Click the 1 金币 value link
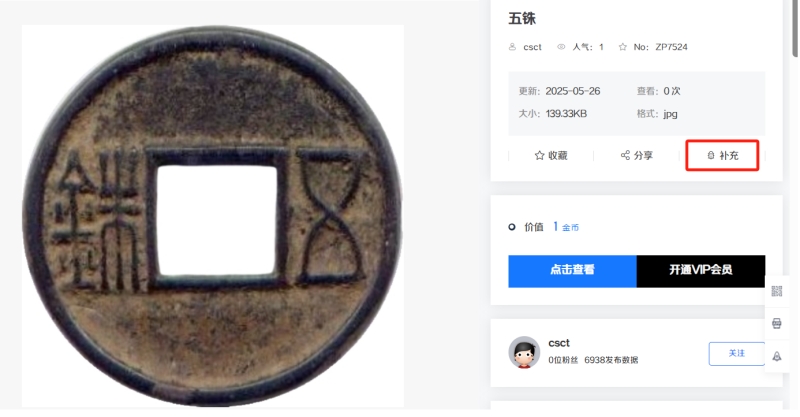Viewport: 800px width, 417px height. pyautogui.click(x=566, y=227)
